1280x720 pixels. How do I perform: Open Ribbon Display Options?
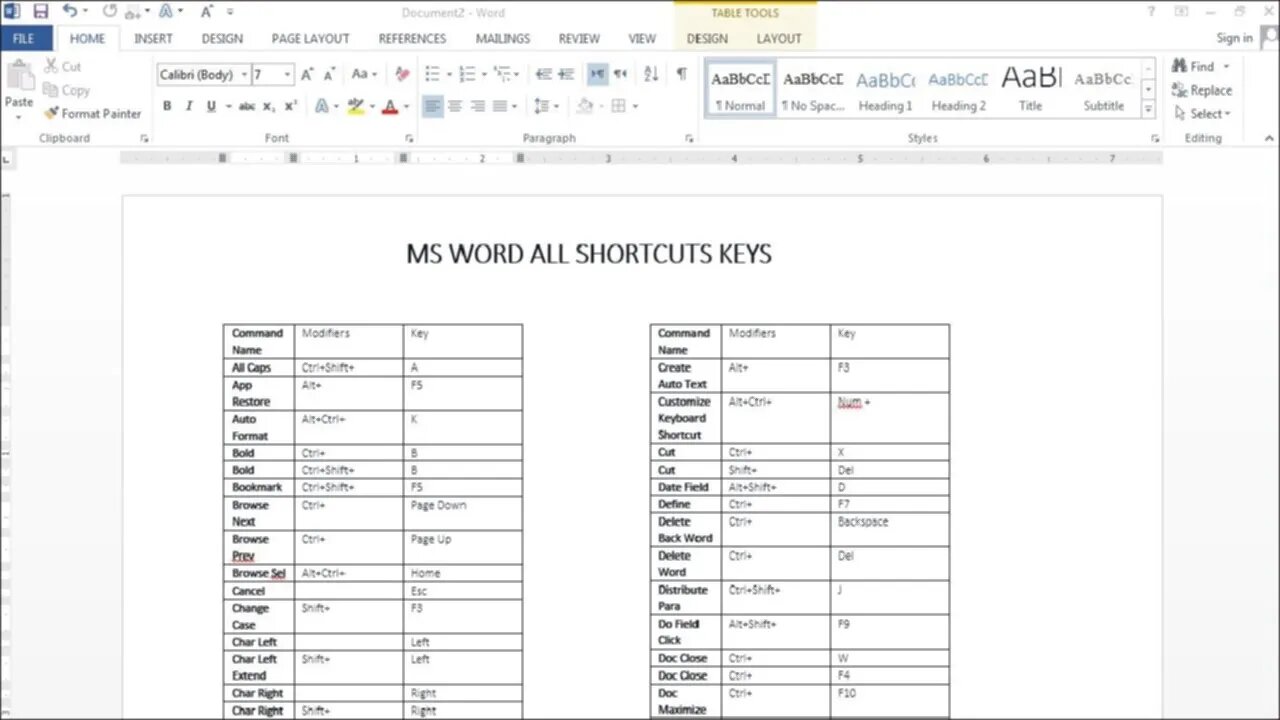coord(1182,12)
